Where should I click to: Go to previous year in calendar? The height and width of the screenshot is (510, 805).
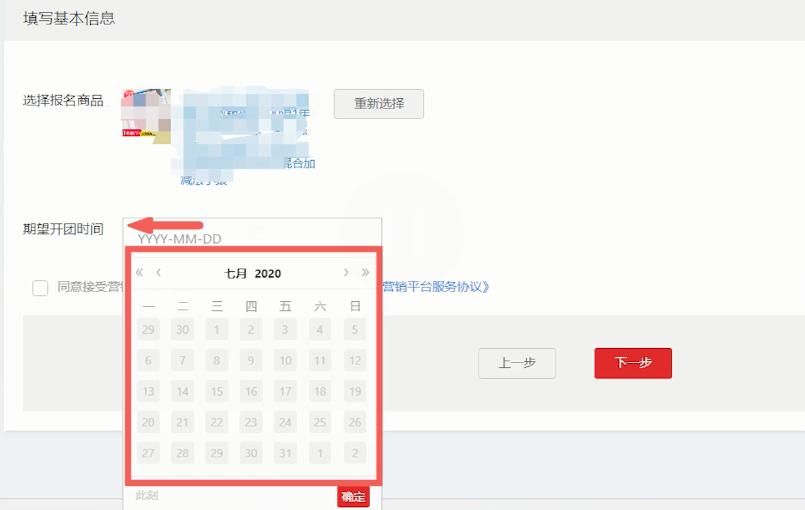pyautogui.click(x=140, y=273)
